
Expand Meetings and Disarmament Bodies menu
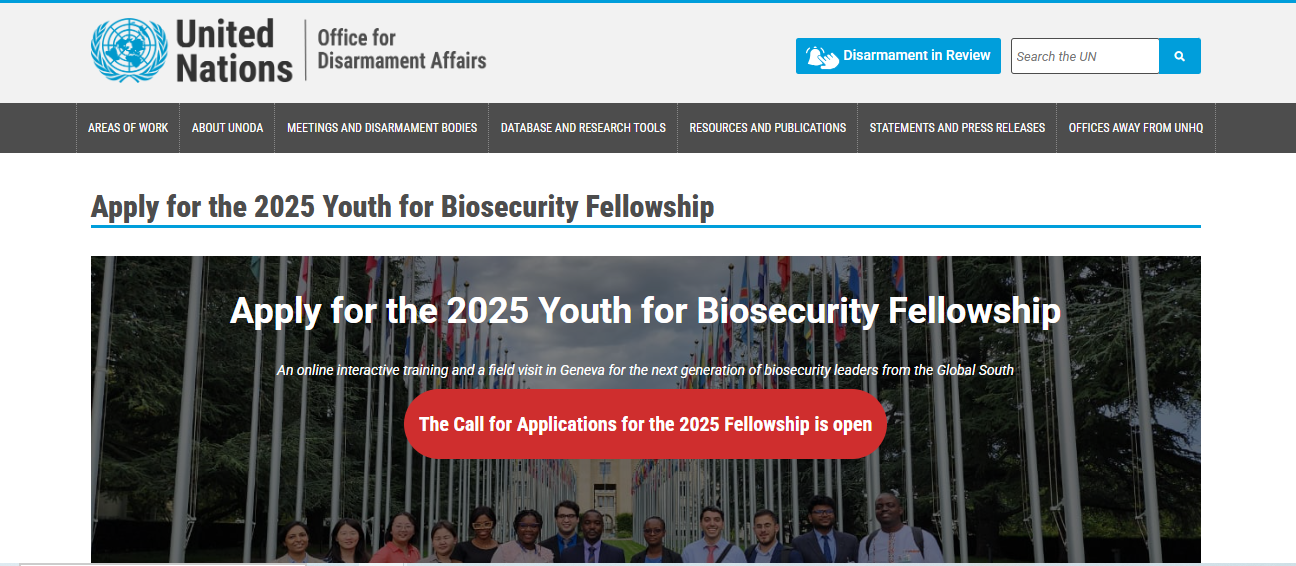[x=382, y=128]
